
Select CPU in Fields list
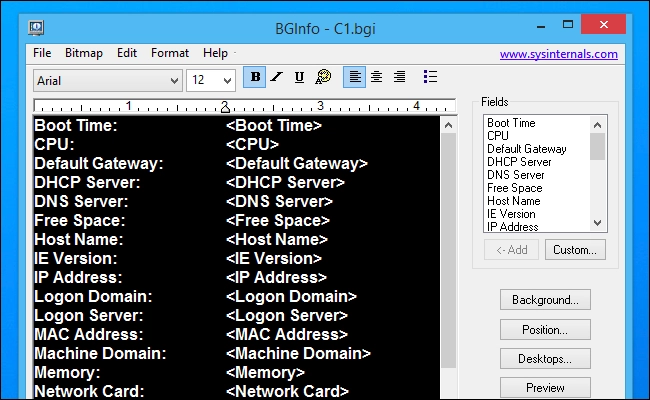point(497,136)
